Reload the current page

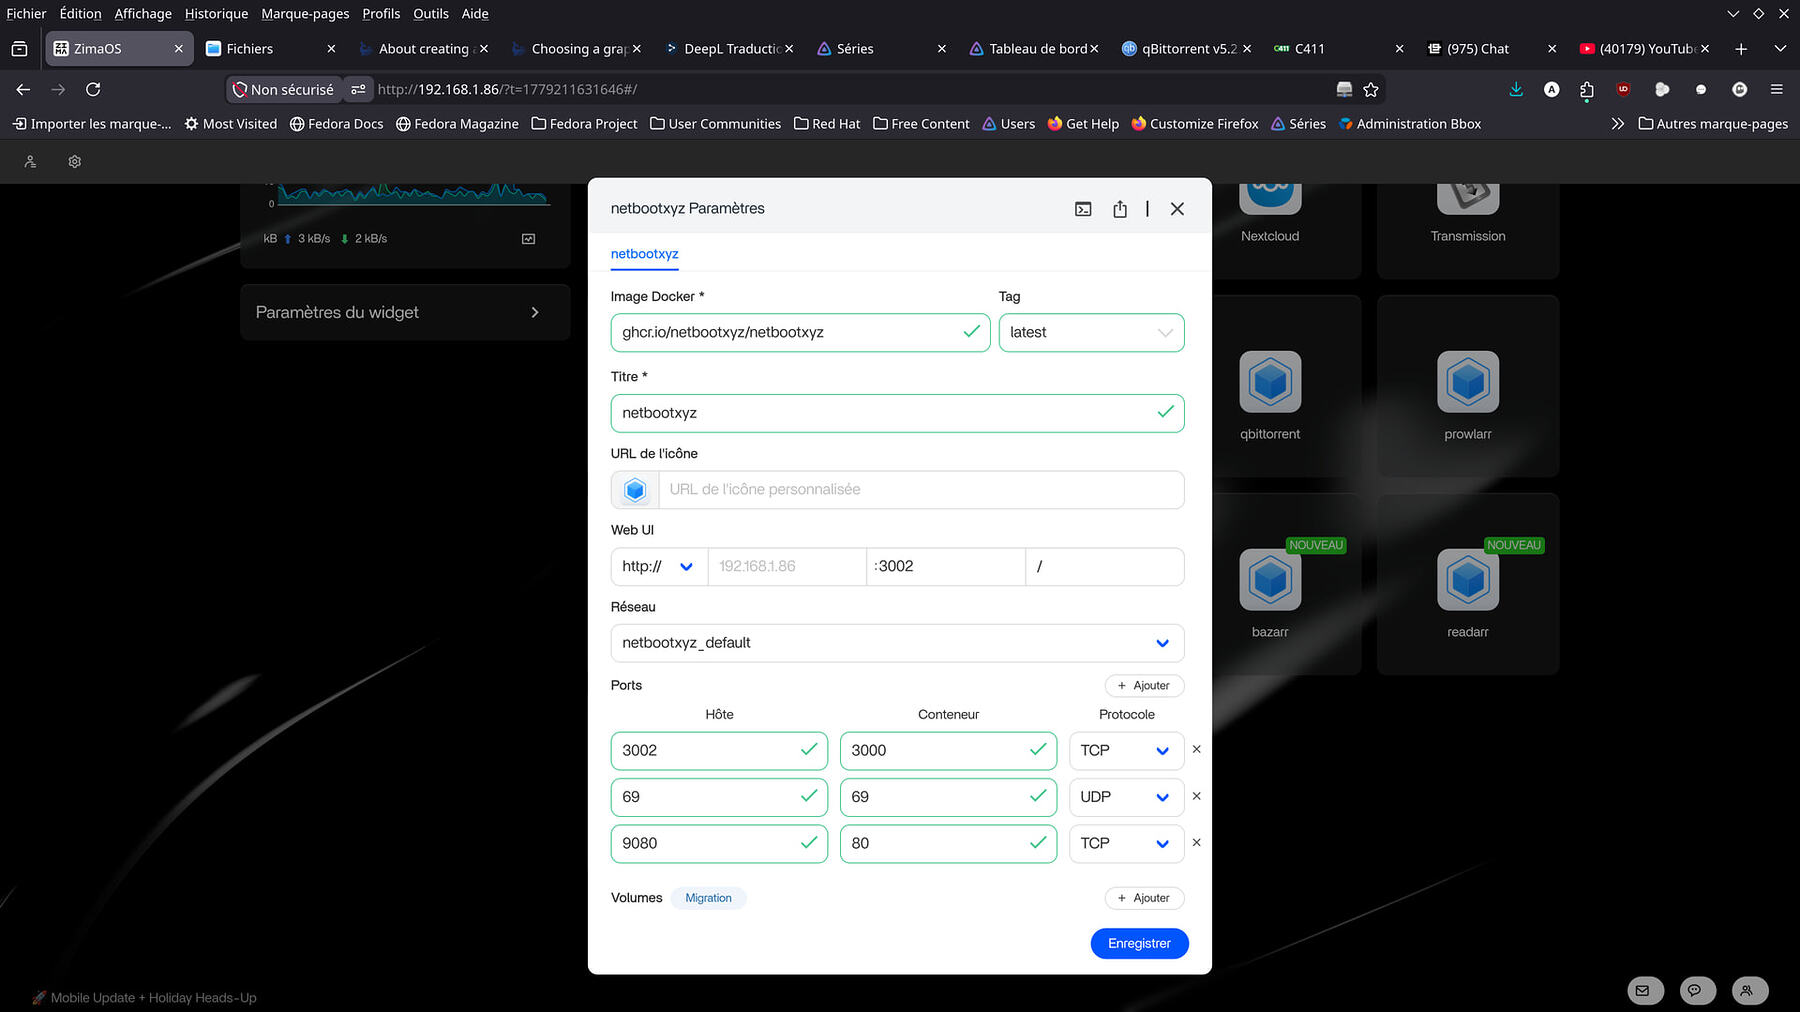click(93, 90)
